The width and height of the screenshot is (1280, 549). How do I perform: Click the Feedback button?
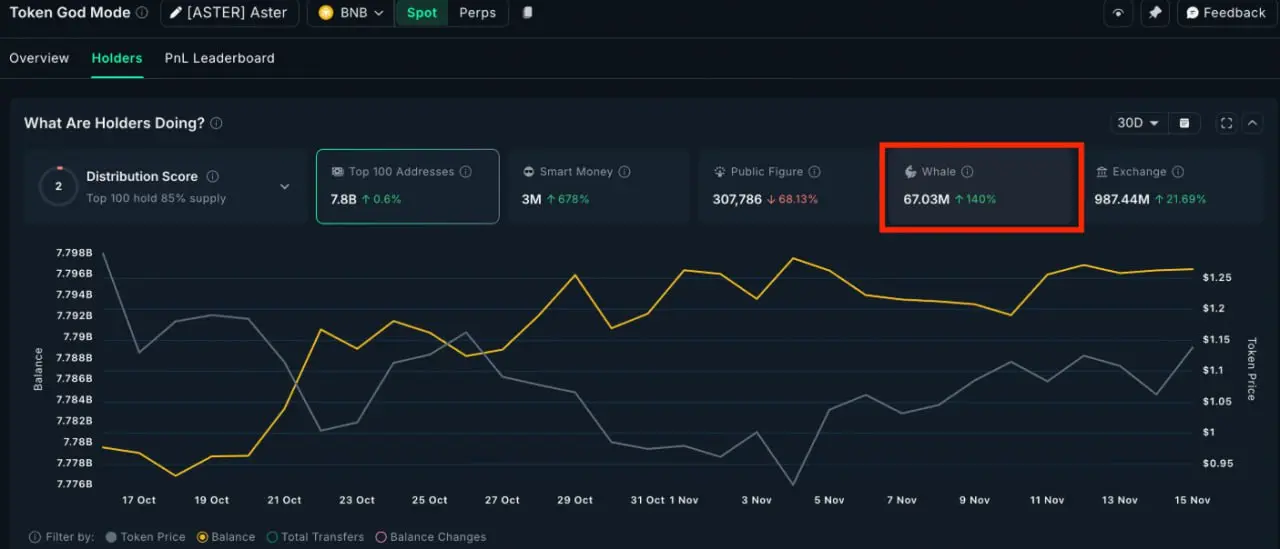pos(1225,13)
